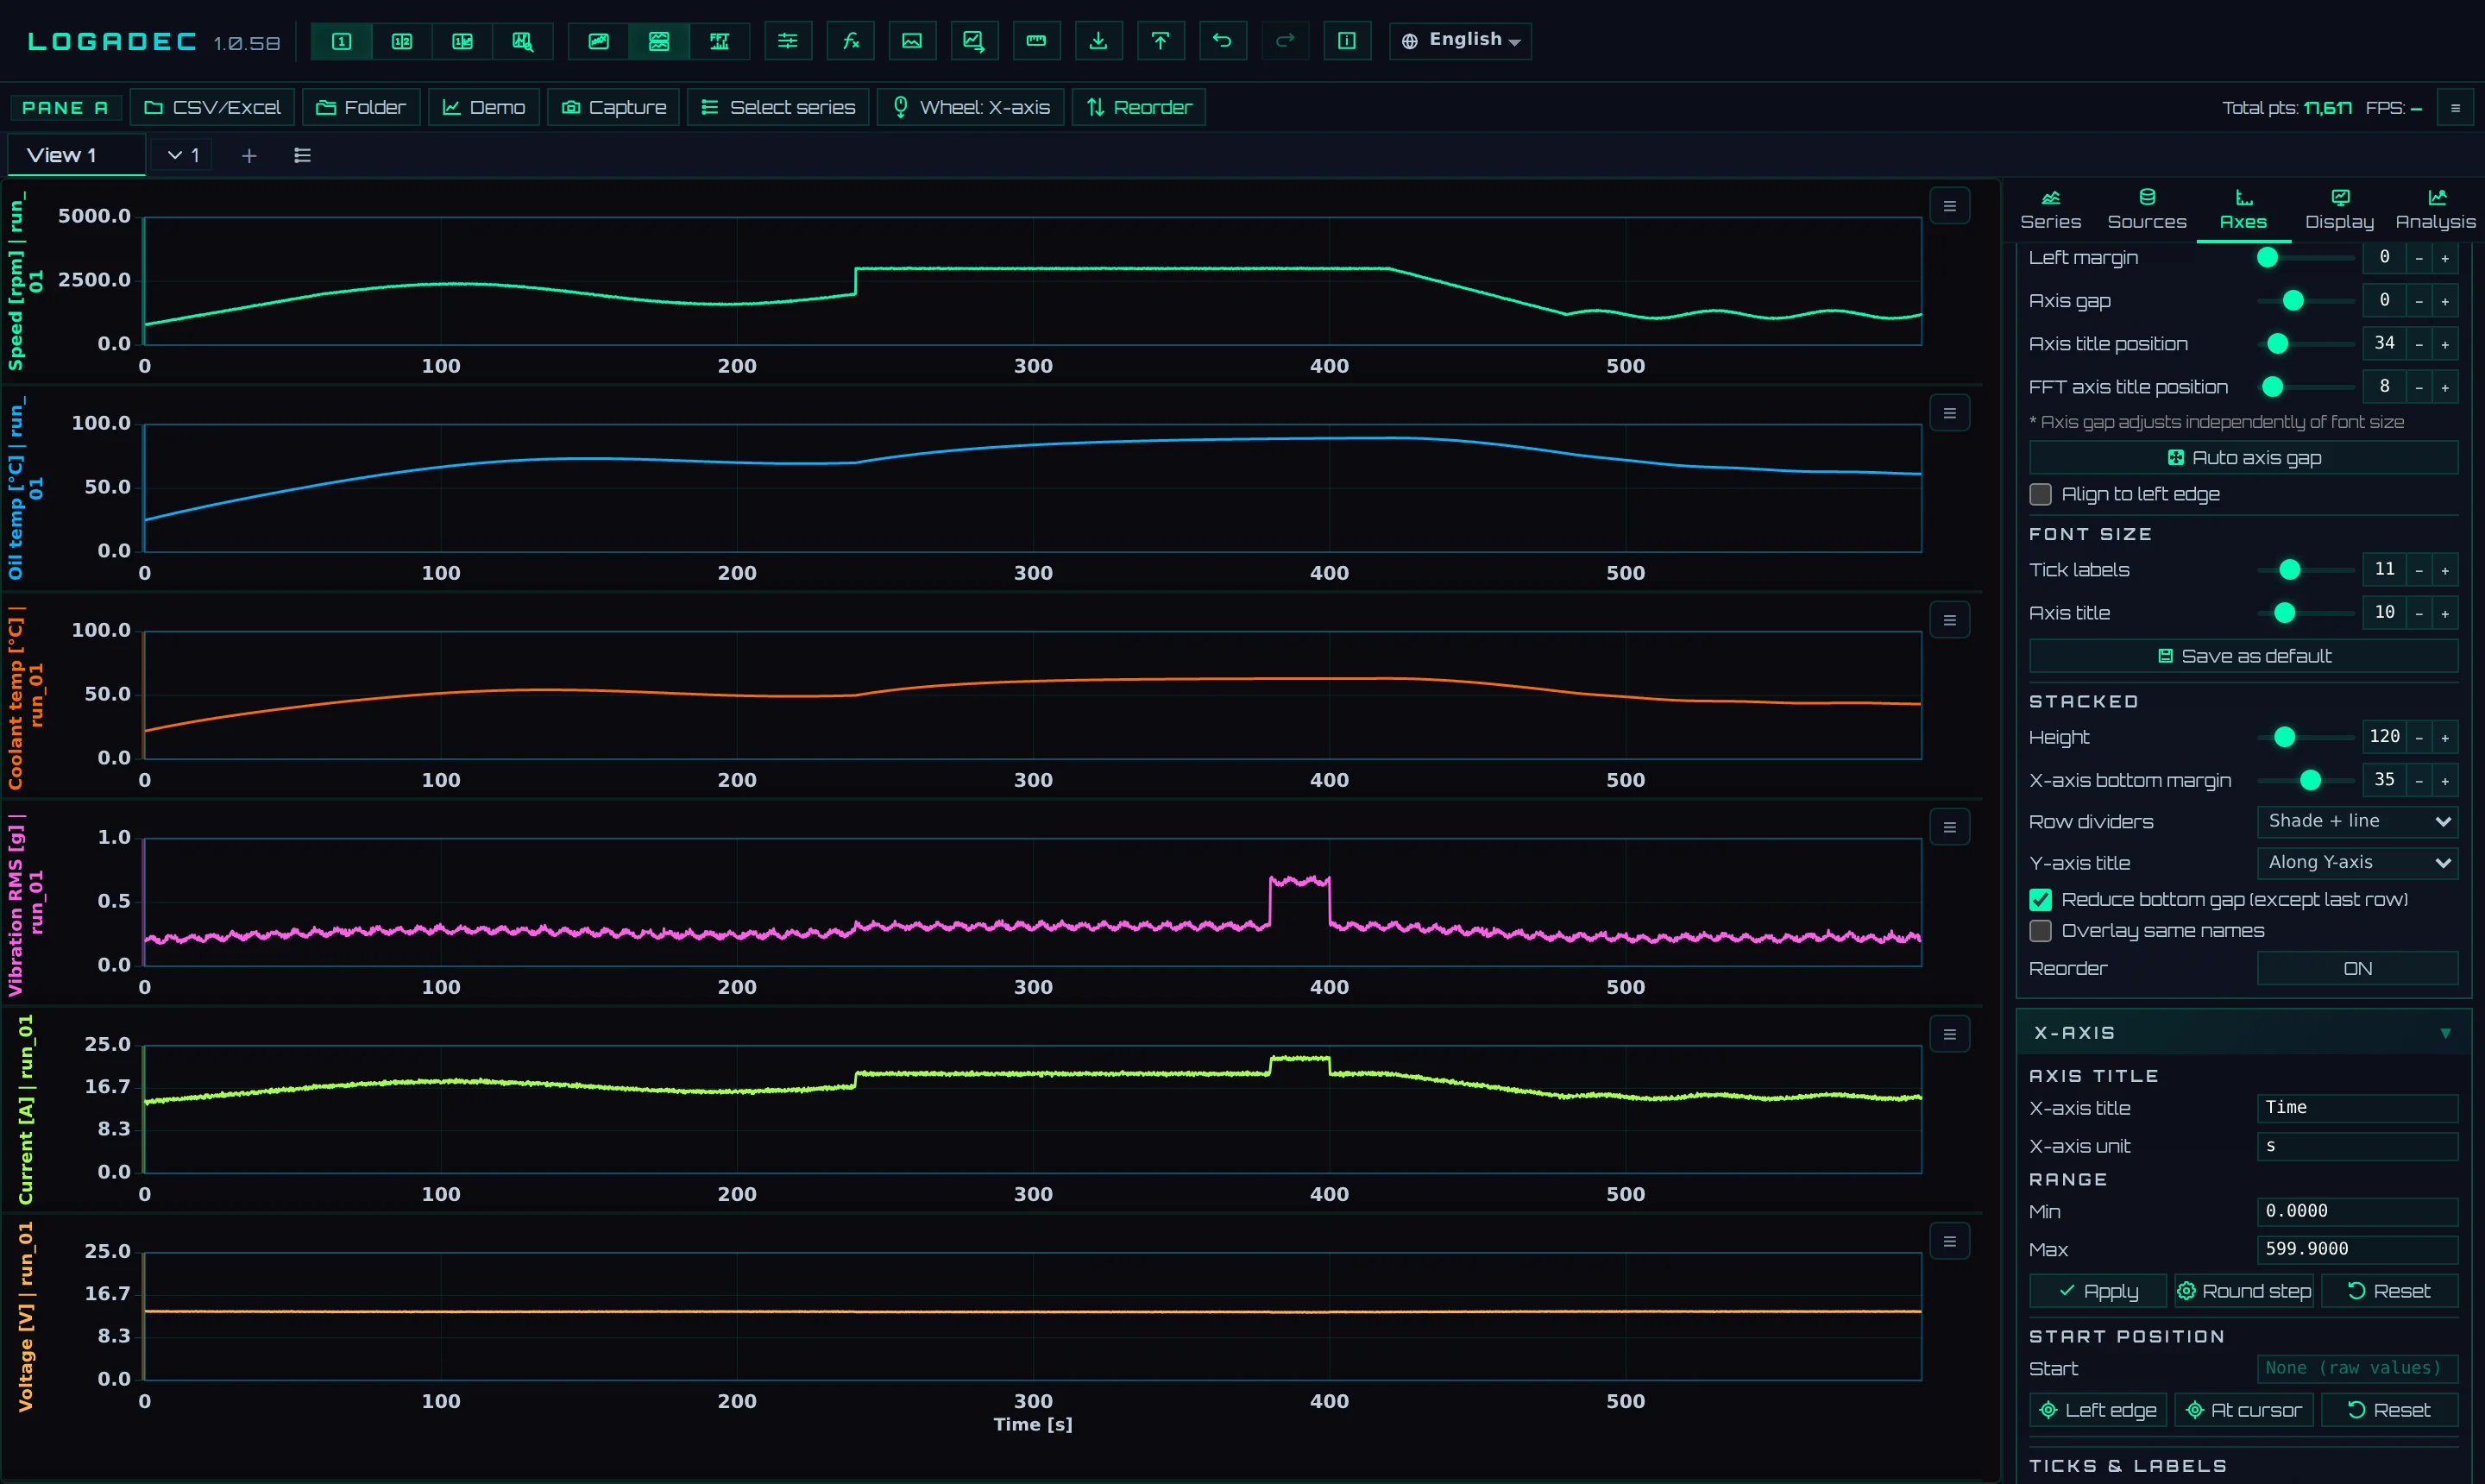
Task: Open the Speed [rpm] chart row menu
Action: tap(1949, 206)
